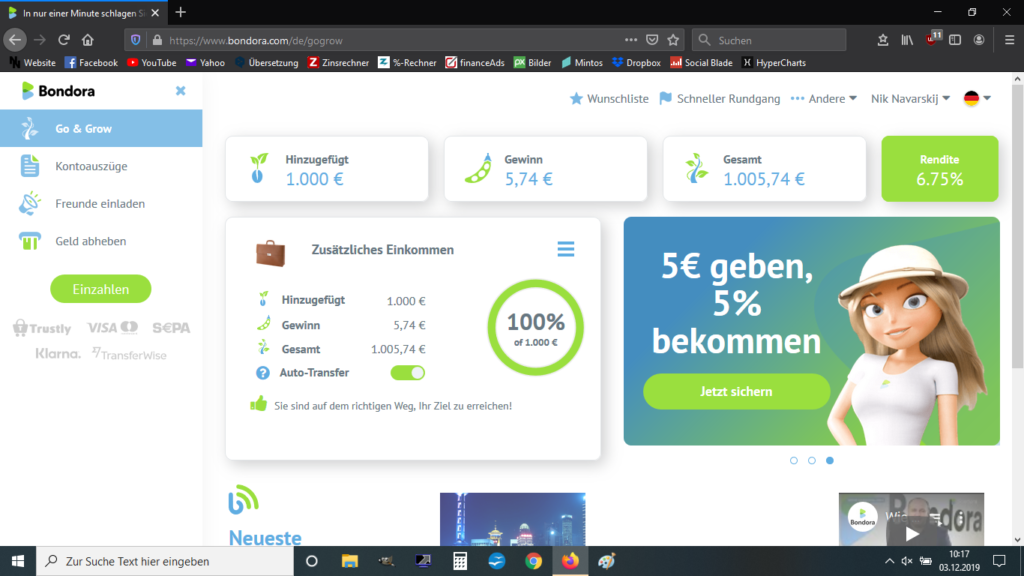Open a new tab with the plus button

pos(180,12)
